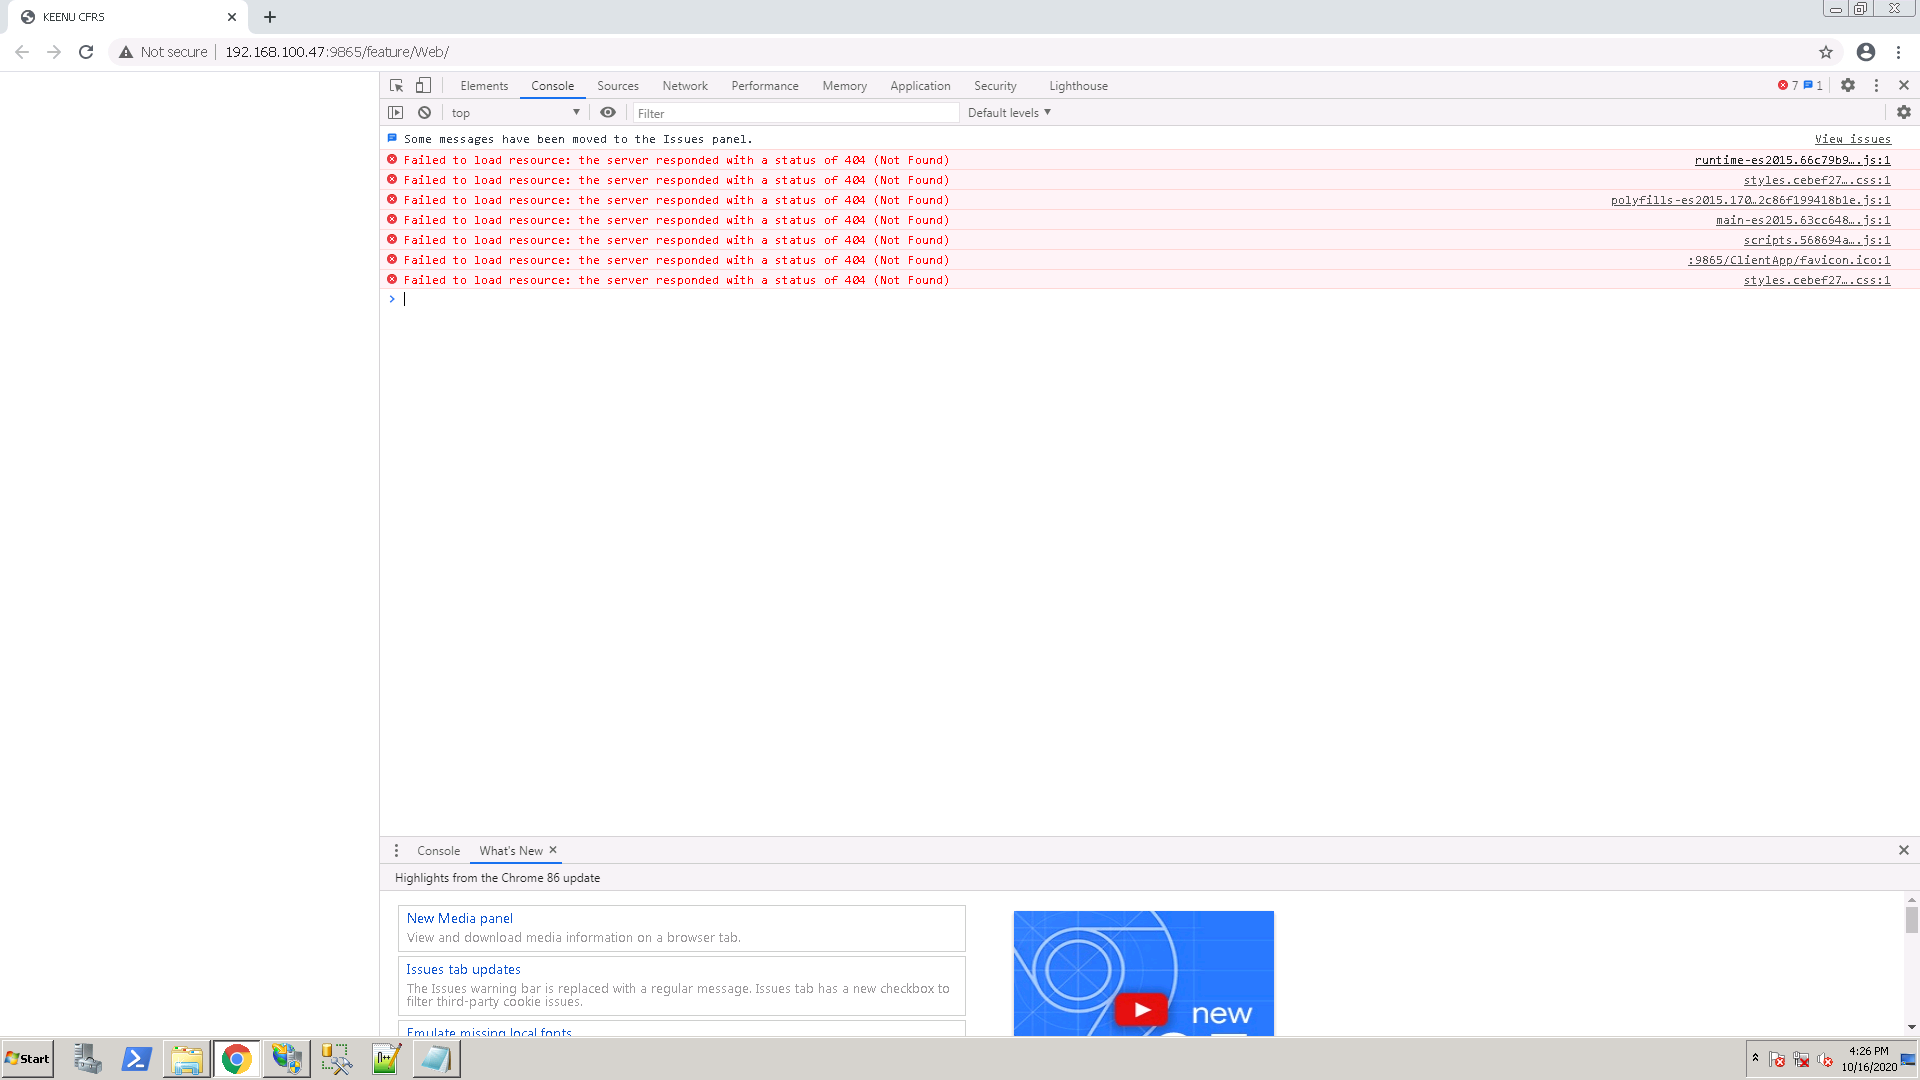Click the console Filter input field
This screenshot has width=1920, height=1080.
795,113
